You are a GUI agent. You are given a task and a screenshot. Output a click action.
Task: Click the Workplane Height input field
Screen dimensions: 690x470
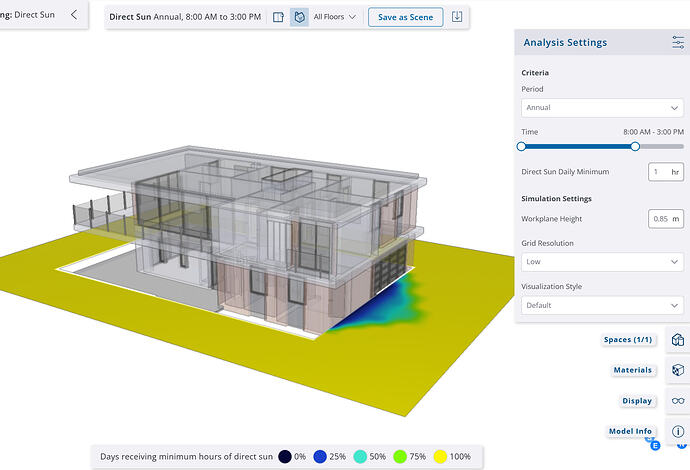pyautogui.click(x=666, y=219)
